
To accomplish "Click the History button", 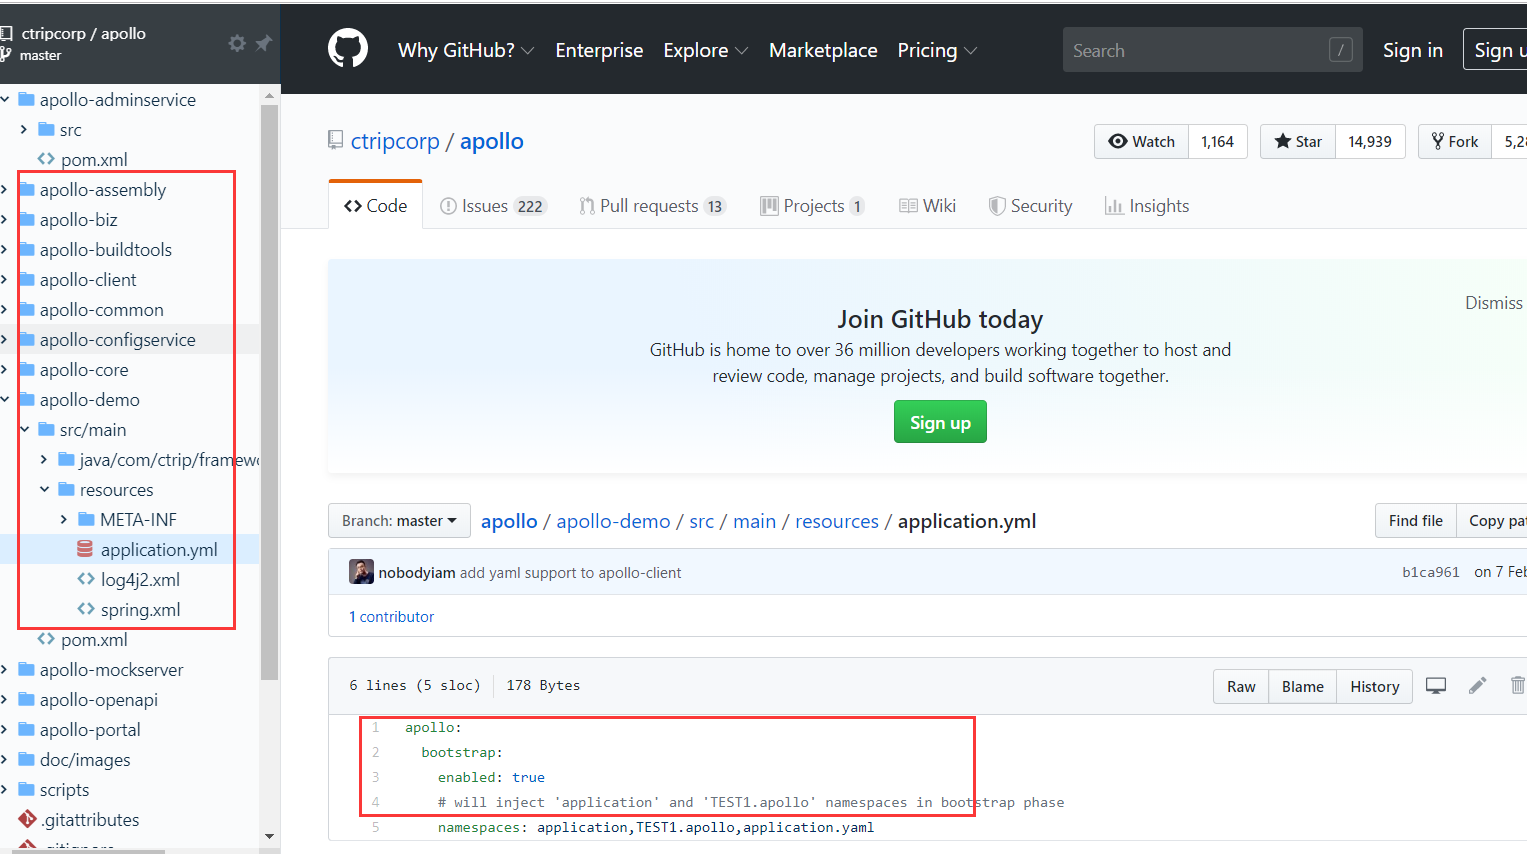I will coord(1374,686).
